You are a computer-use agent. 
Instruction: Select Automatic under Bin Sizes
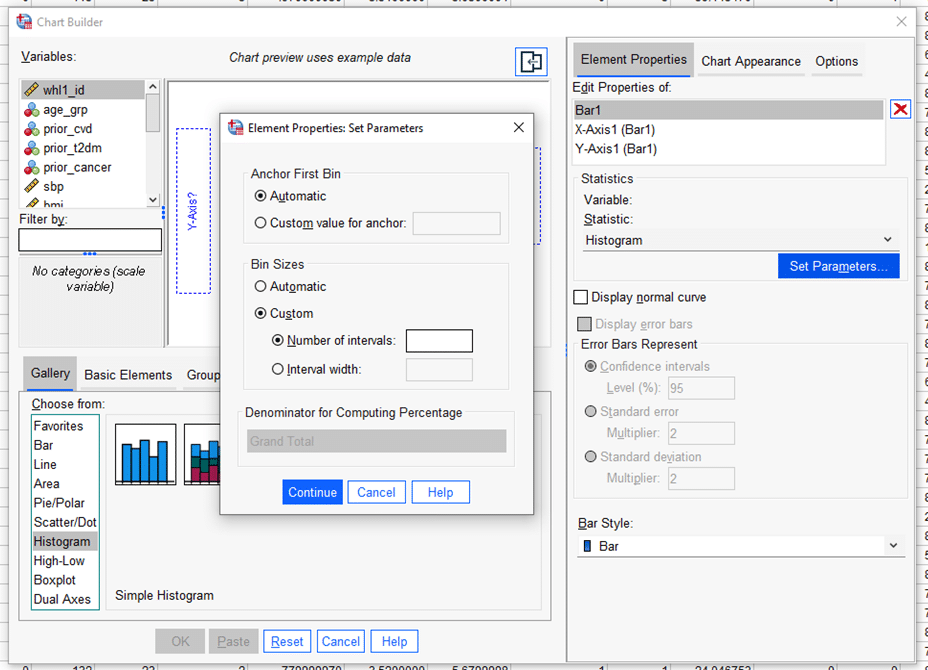tap(261, 287)
